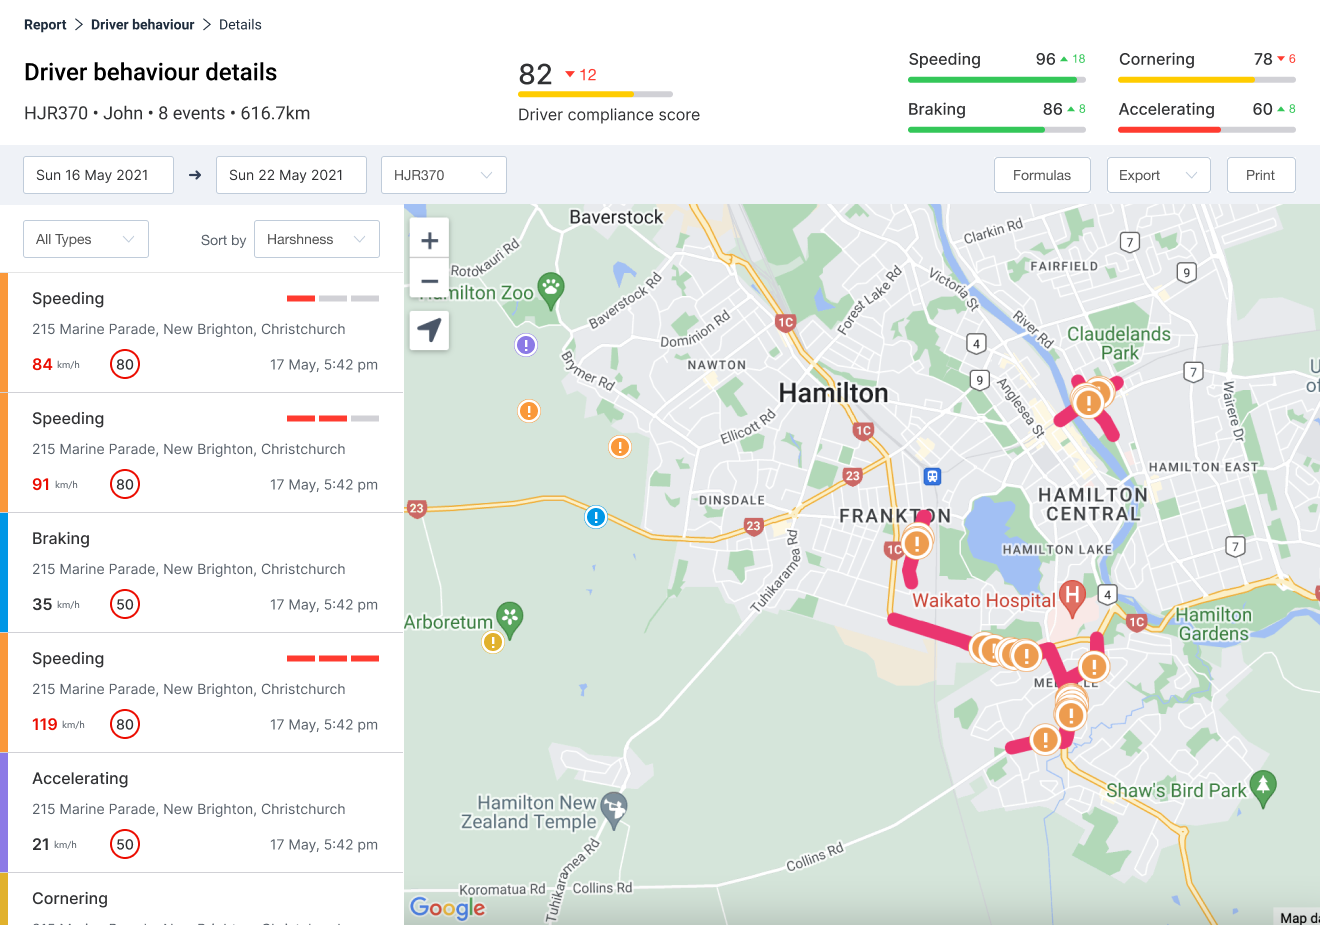Click the Waikato Hospital H pin

coord(1072,597)
